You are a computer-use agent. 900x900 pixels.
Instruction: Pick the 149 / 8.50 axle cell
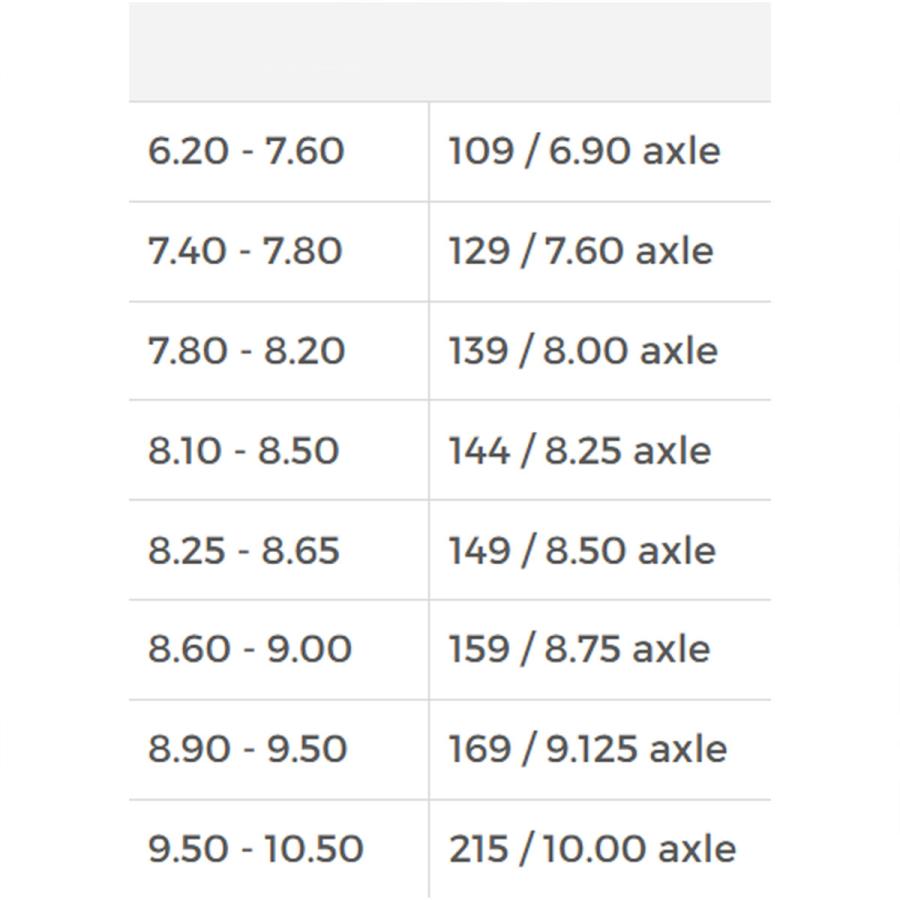coord(582,551)
